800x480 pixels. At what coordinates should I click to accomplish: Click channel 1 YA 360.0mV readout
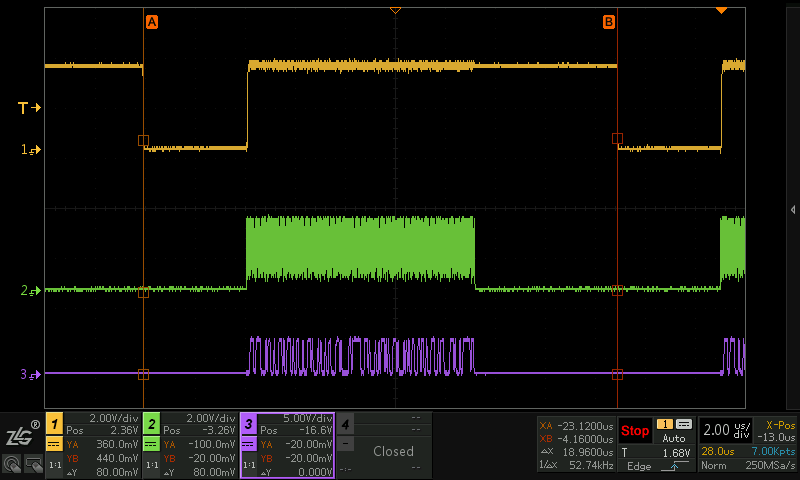[x=102, y=444]
